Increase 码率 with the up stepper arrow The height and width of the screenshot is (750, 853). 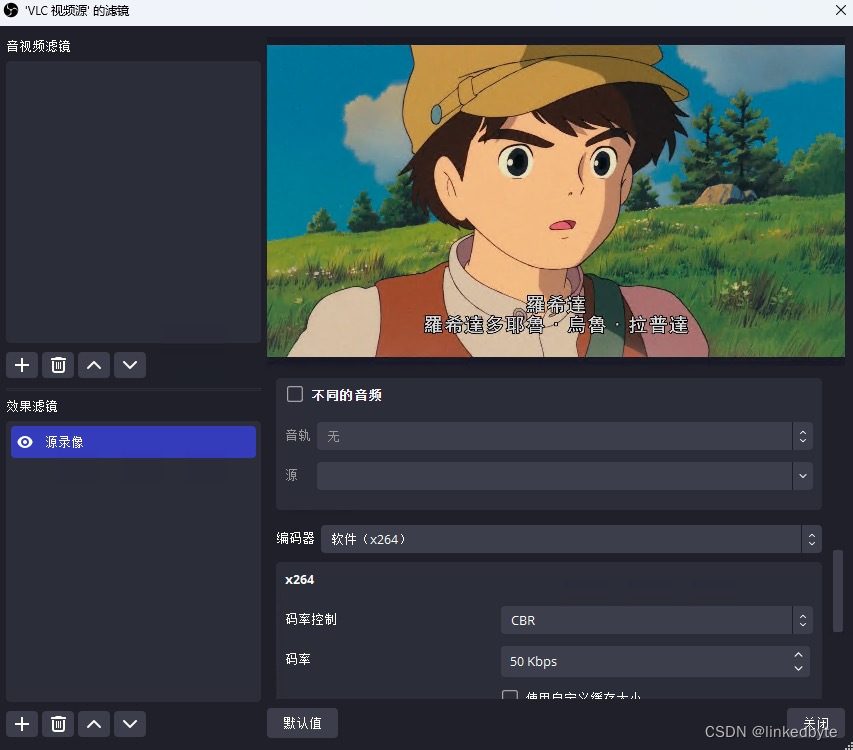(798, 655)
